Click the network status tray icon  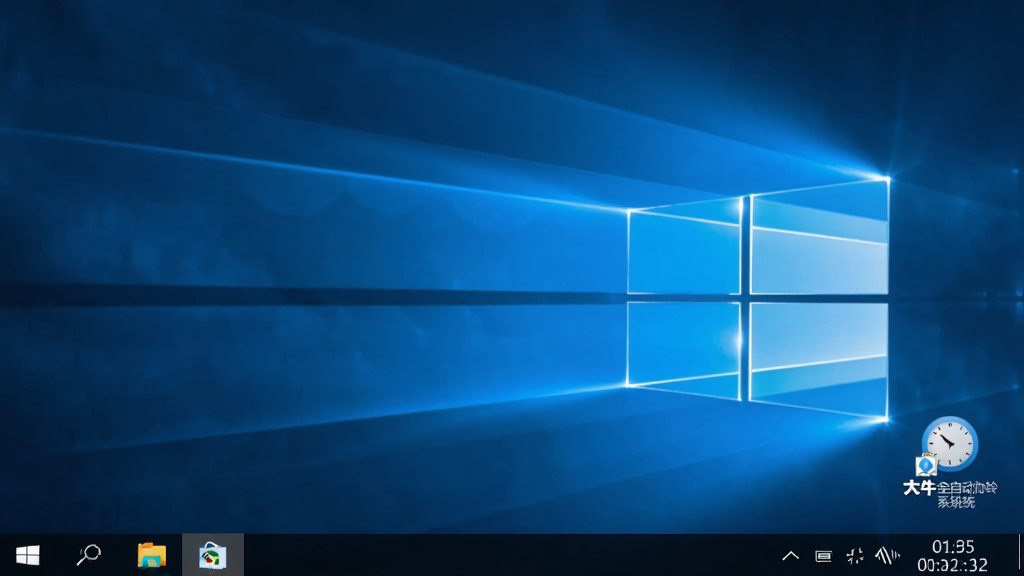pyautogui.click(x=855, y=556)
